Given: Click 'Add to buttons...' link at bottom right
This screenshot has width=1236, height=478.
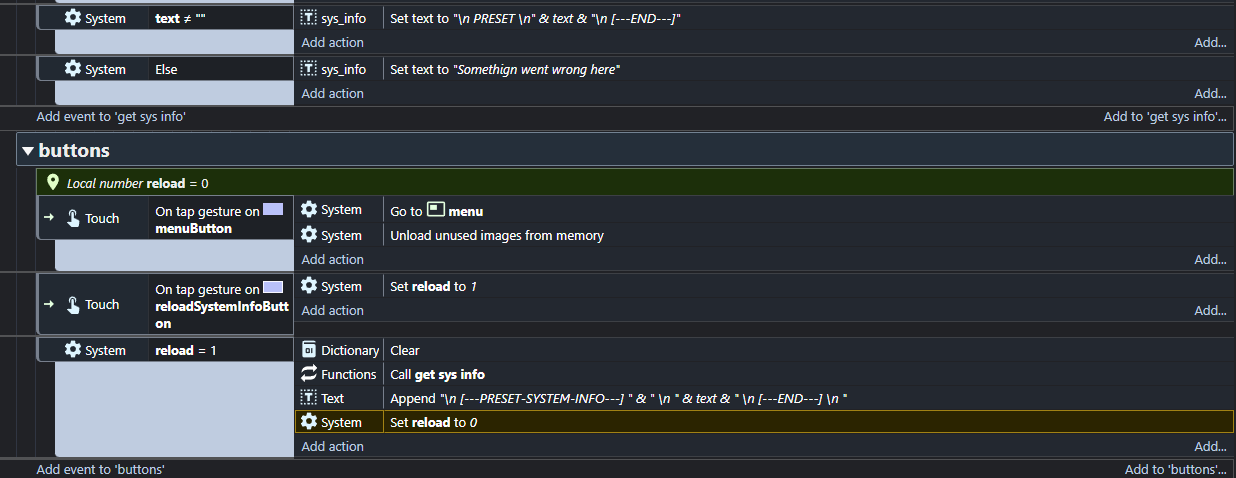Looking at the screenshot, I should point(1175,469).
